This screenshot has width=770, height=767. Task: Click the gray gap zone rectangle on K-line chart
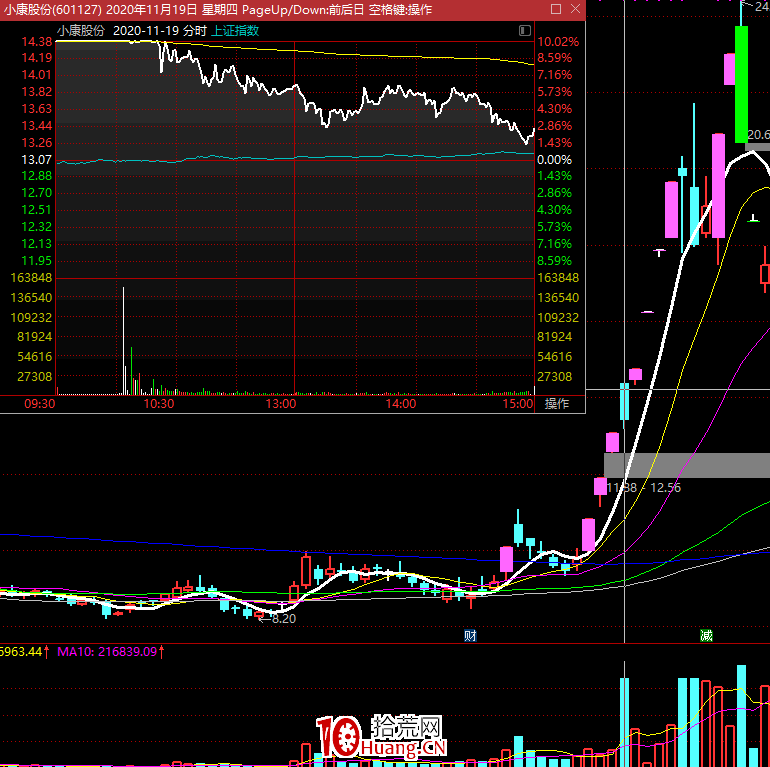(687, 465)
